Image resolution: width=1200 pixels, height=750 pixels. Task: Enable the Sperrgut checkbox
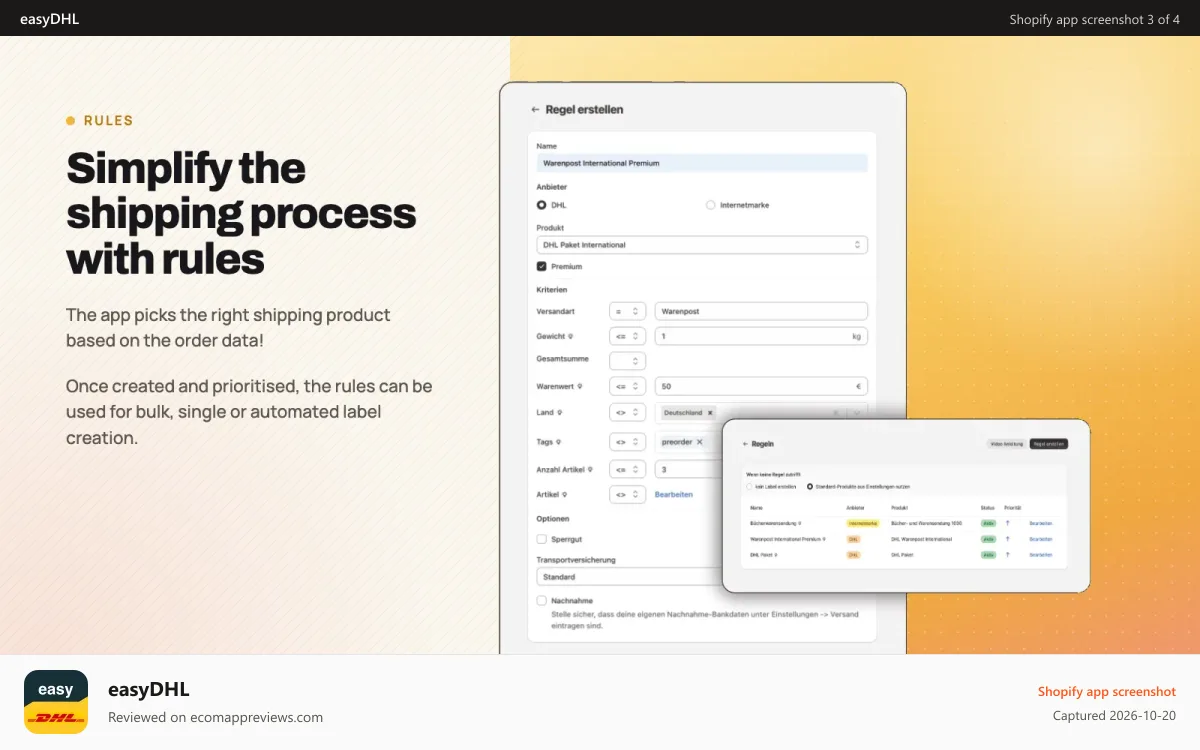click(x=541, y=539)
